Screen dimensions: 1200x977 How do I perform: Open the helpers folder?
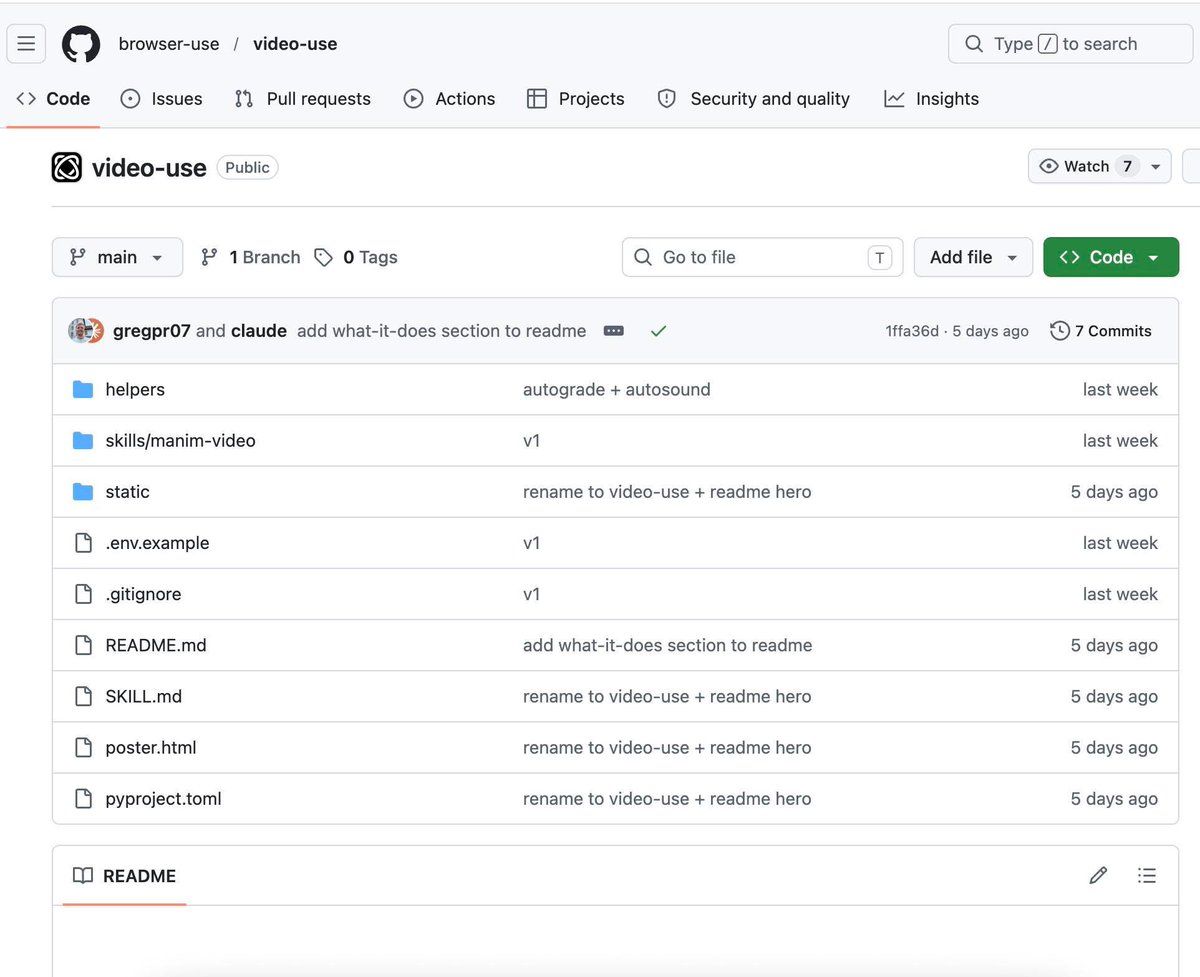(x=135, y=389)
